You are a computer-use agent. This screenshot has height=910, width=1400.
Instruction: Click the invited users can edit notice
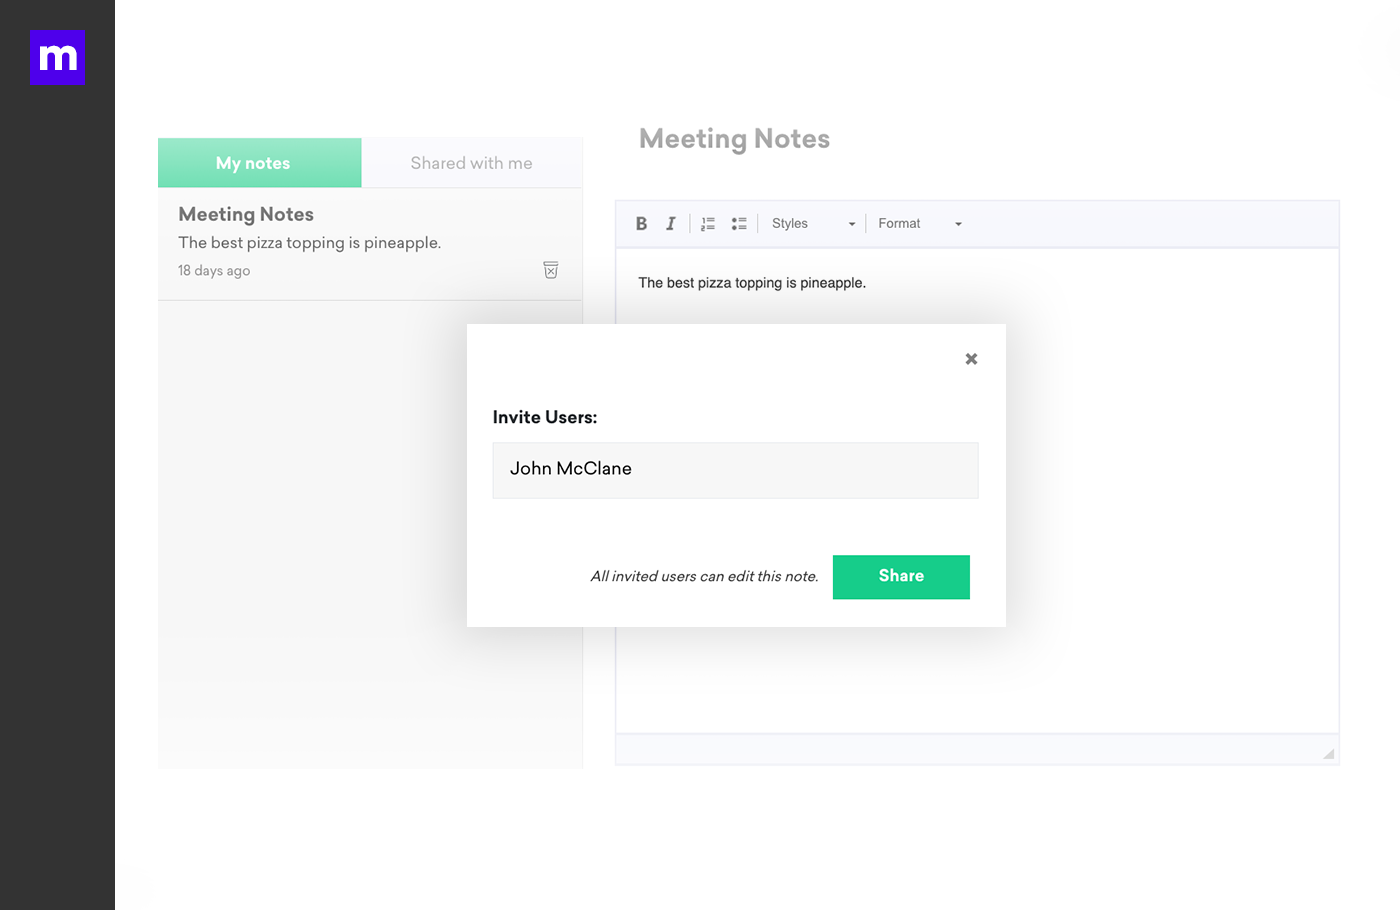[x=704, y=577]
